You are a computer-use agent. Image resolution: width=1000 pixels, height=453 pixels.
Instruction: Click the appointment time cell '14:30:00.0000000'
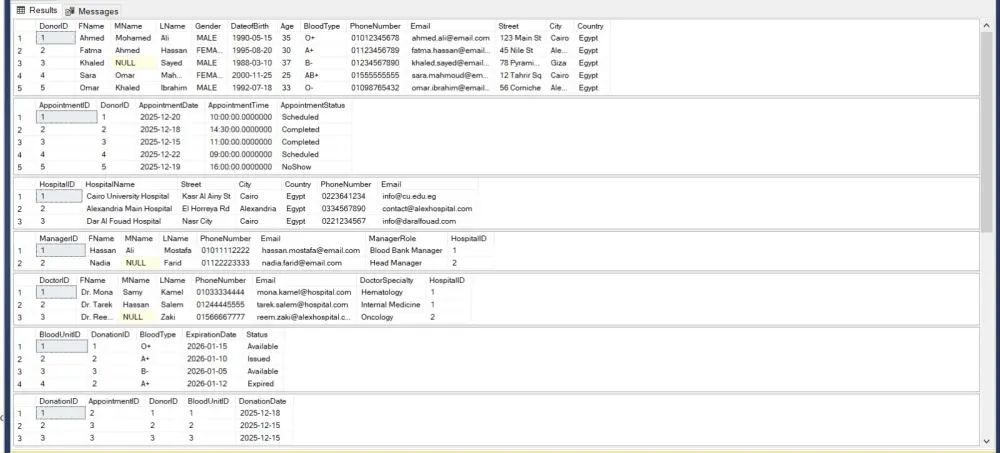click(x=240, y=130)
